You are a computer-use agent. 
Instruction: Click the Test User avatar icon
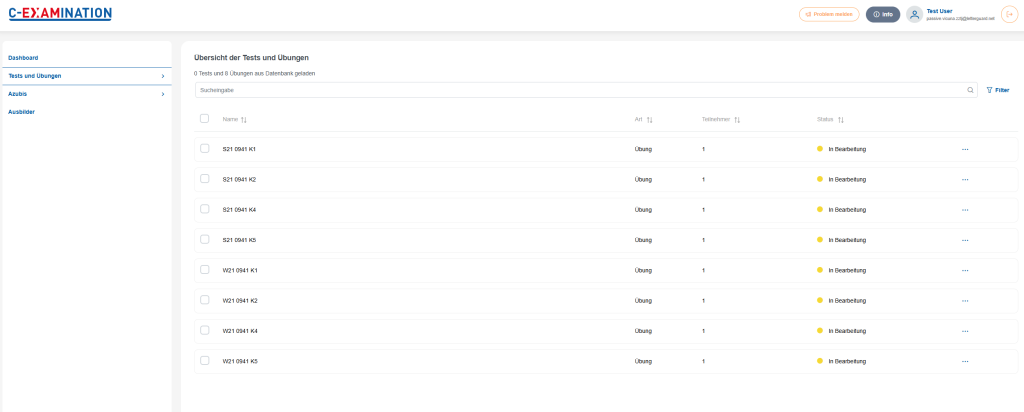point(914,14)
